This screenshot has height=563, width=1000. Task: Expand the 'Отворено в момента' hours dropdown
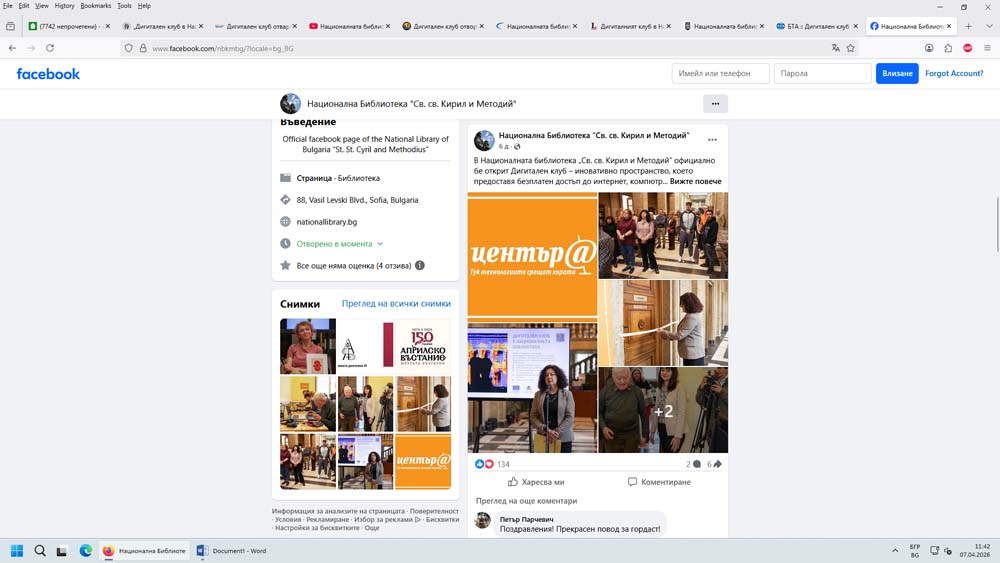(x=380, y=244)
